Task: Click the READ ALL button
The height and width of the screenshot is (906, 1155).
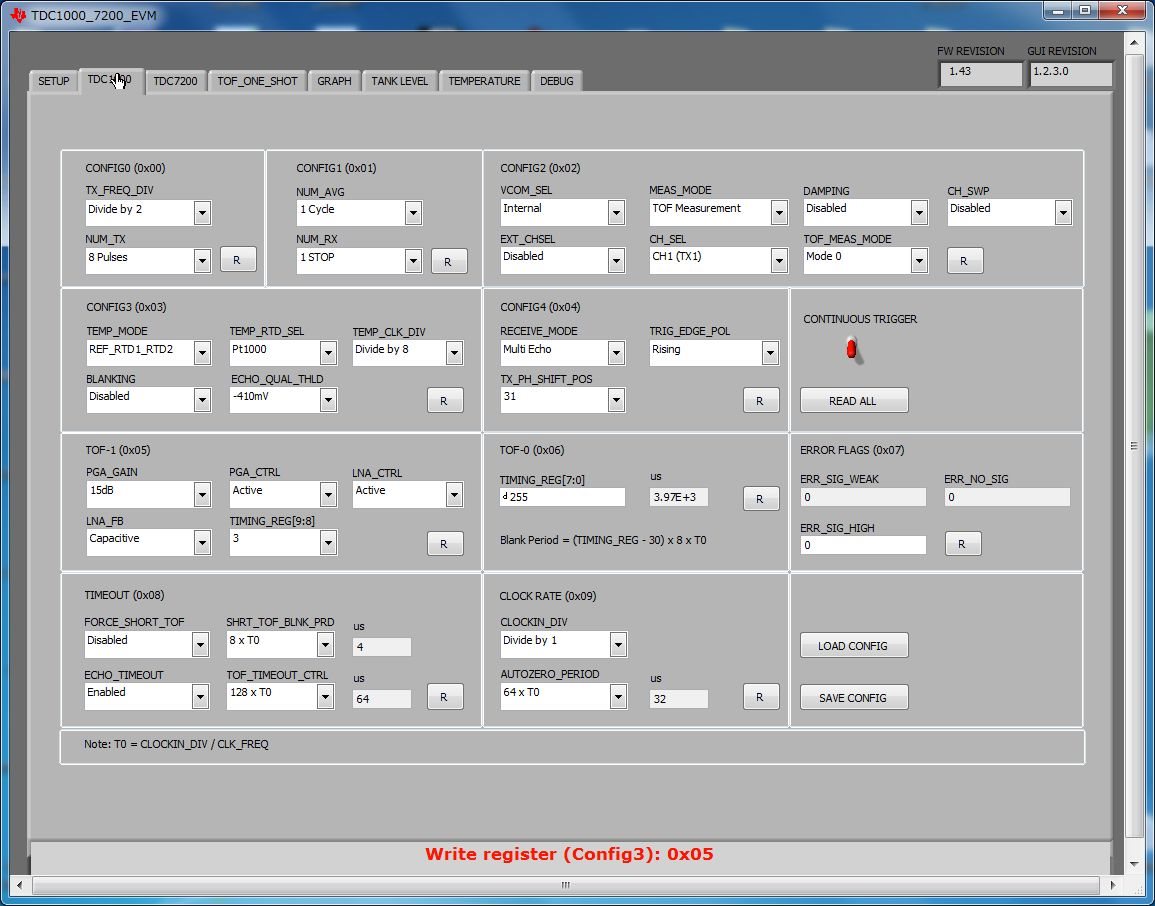Action: pyautogui.click(x=854, y=401)
